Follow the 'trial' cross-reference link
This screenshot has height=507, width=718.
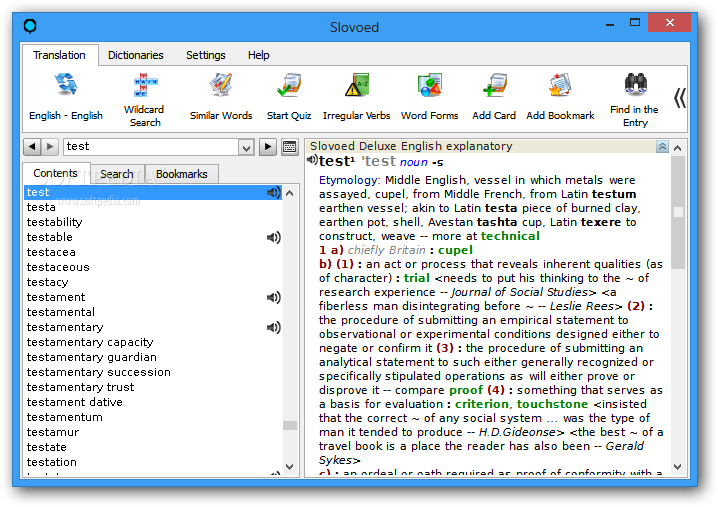point(417,278)
